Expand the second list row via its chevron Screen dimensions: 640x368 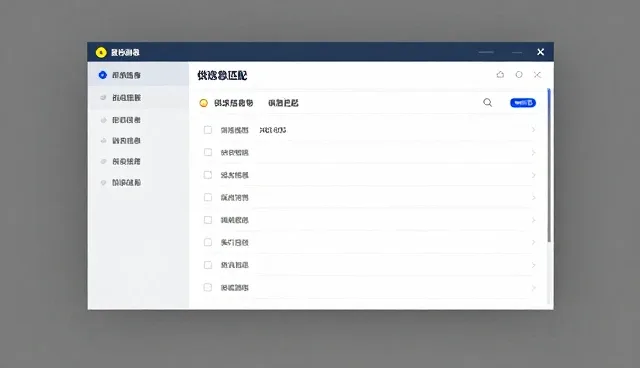pos(533,153)
